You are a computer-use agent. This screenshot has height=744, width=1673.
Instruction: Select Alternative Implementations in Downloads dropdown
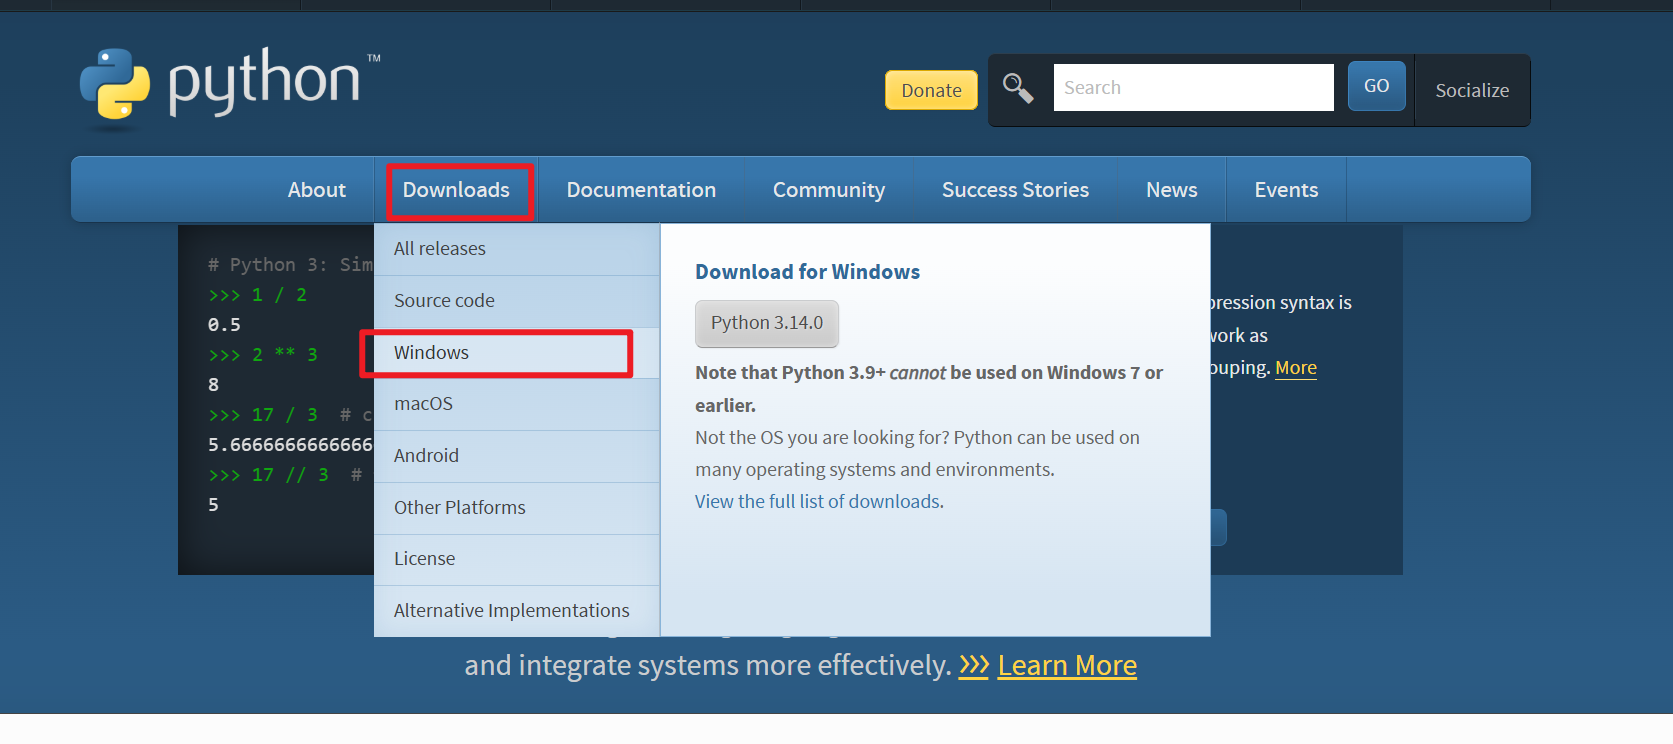pos(517,611)
